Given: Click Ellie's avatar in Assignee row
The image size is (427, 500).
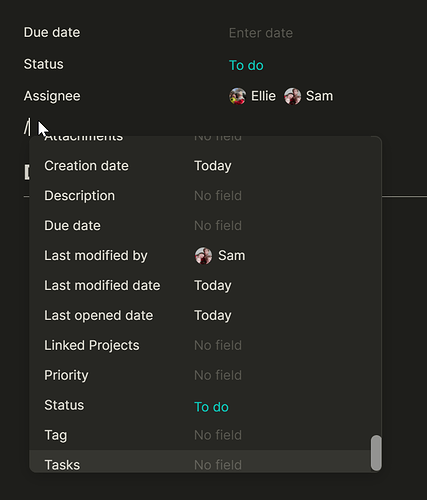Looking at the screenshot, I should pyautogui.click(x=237, y=96).
